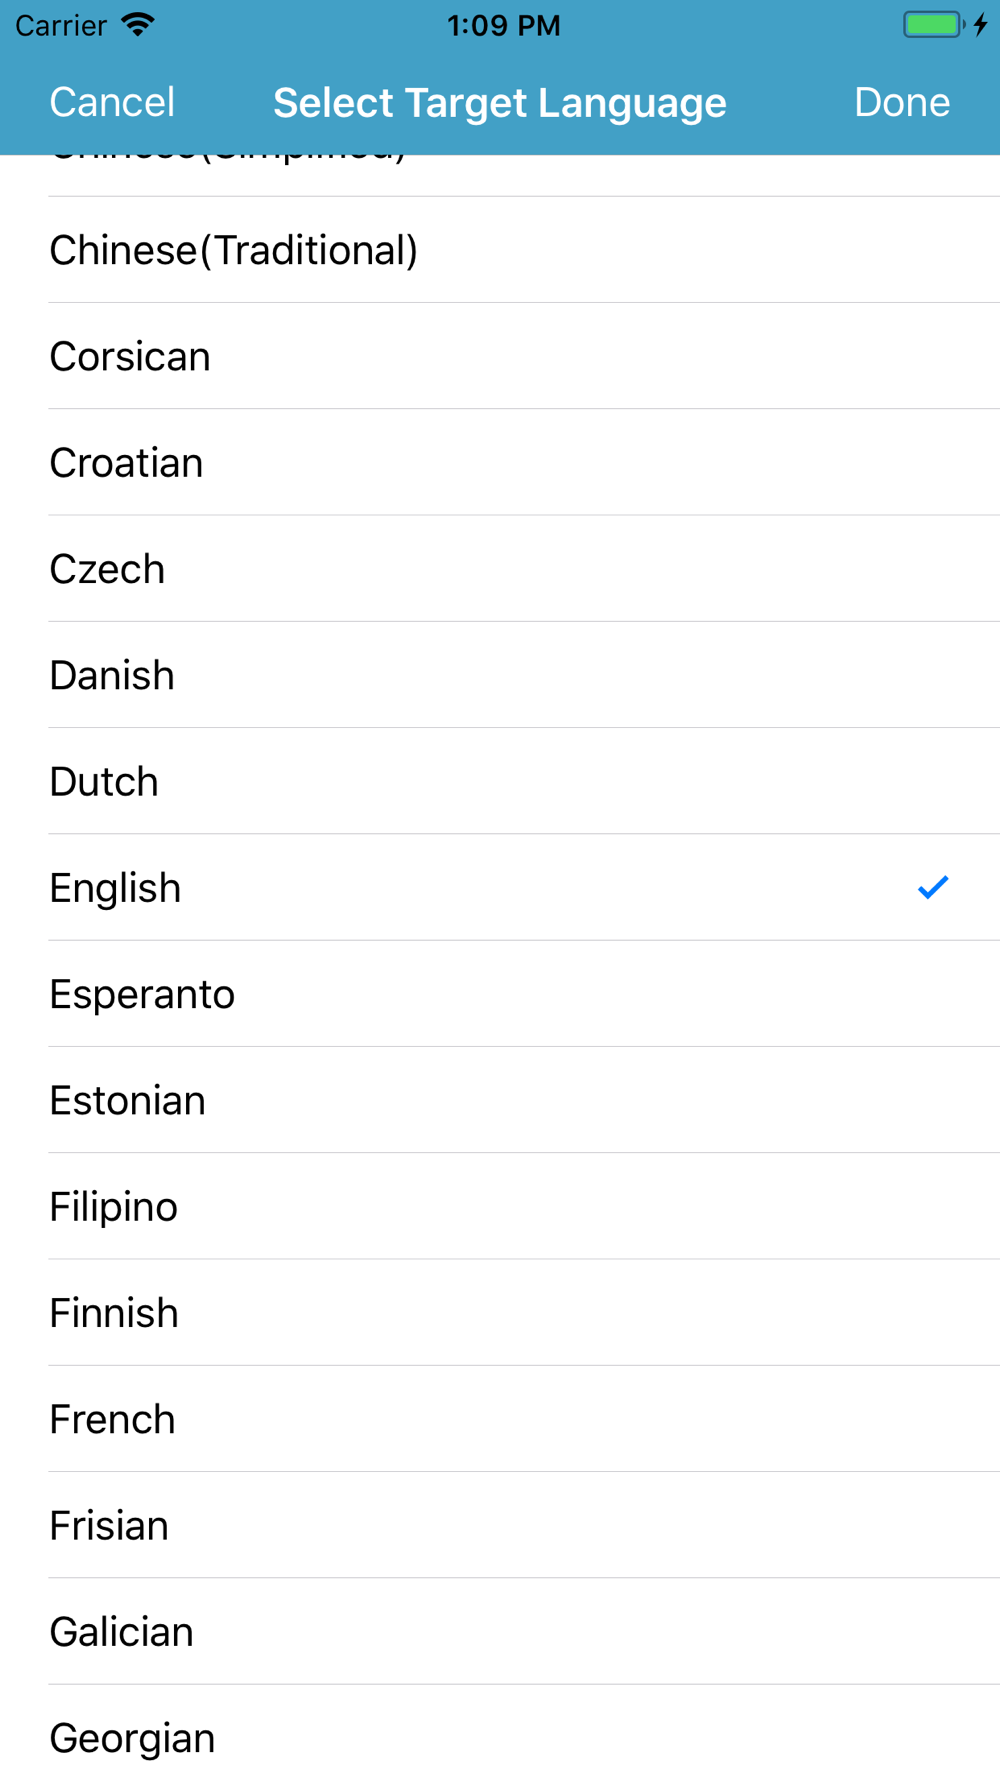Select Danish in the list

[500, 675]
